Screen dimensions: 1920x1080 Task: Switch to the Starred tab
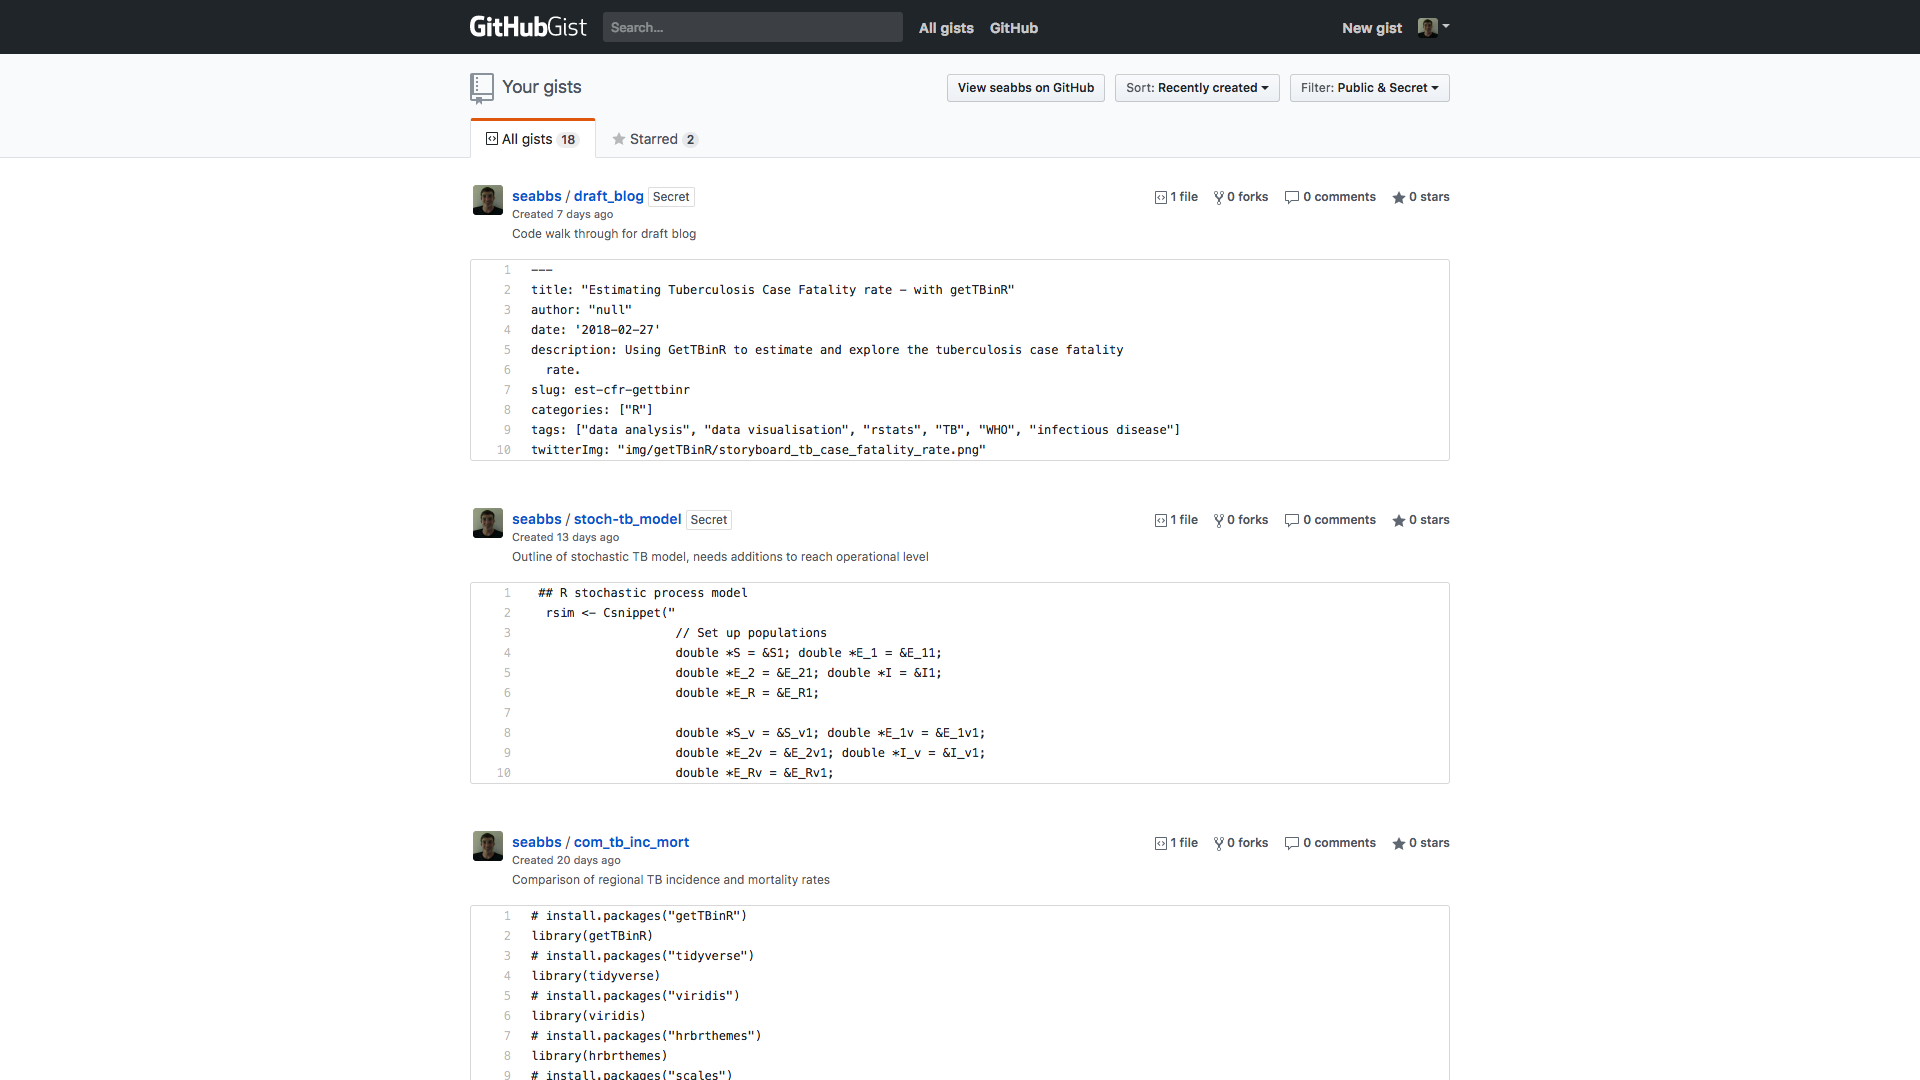654,139
